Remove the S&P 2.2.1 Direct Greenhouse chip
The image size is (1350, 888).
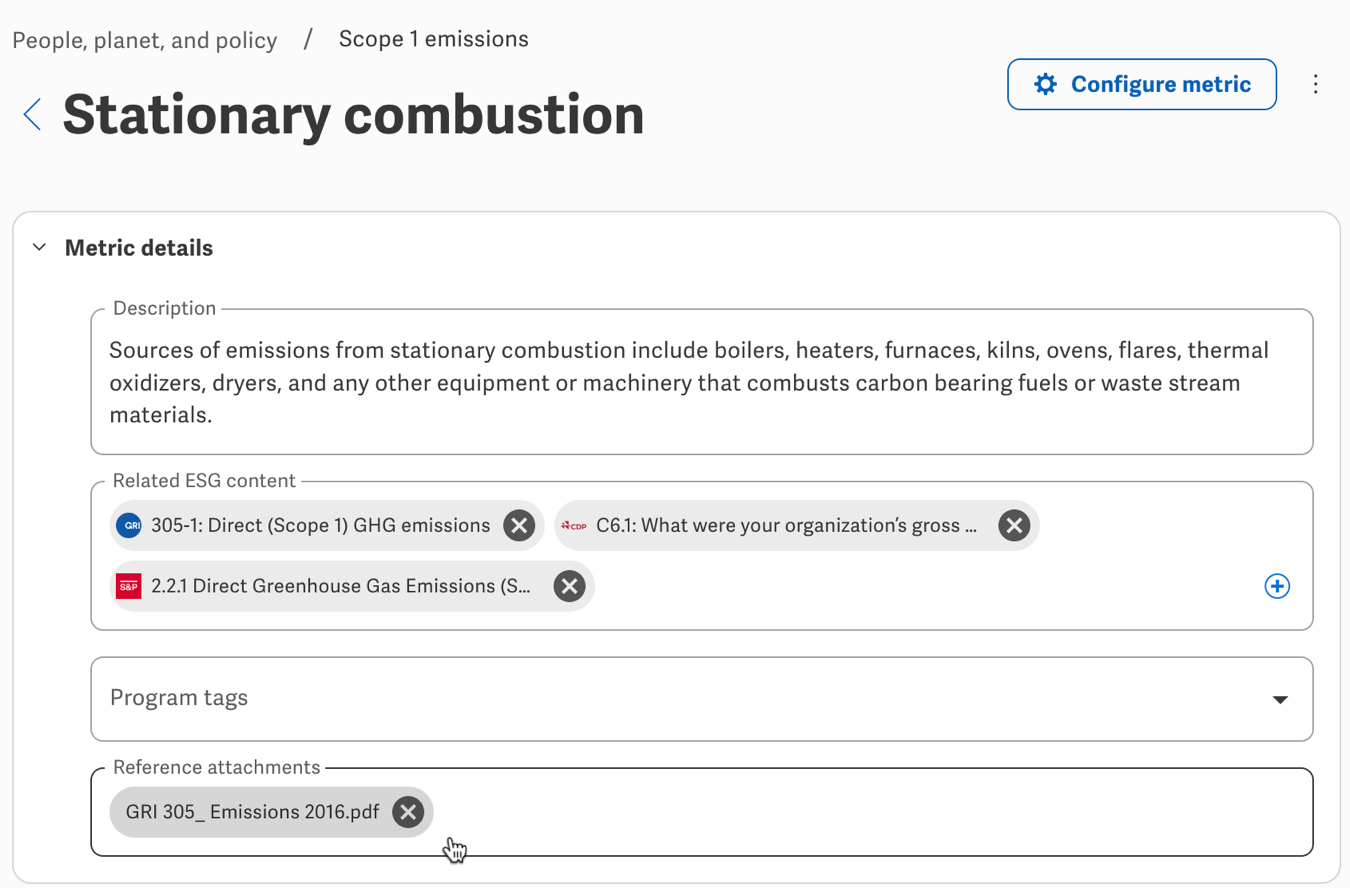pos(569,586)
